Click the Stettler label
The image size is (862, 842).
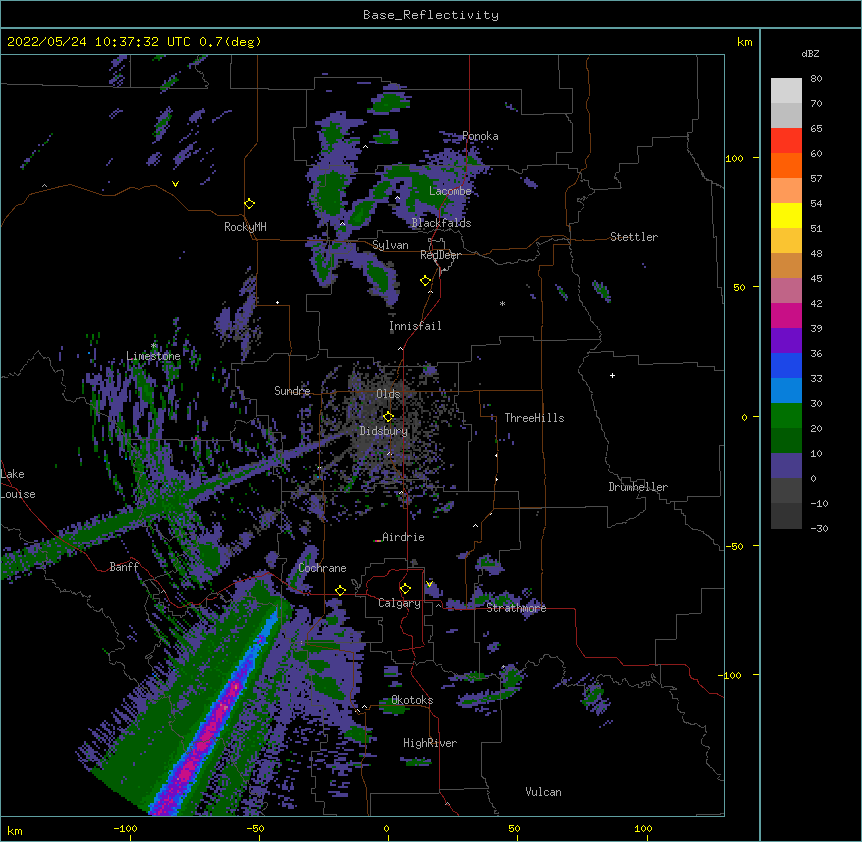click(634, 237)
